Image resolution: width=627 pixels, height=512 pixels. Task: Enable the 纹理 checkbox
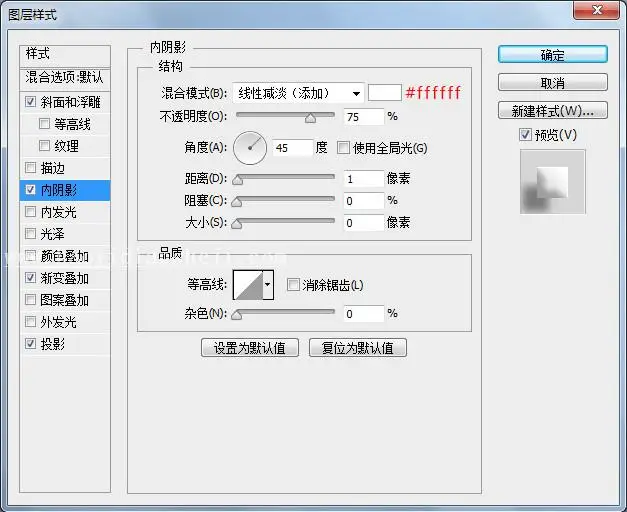44,146
